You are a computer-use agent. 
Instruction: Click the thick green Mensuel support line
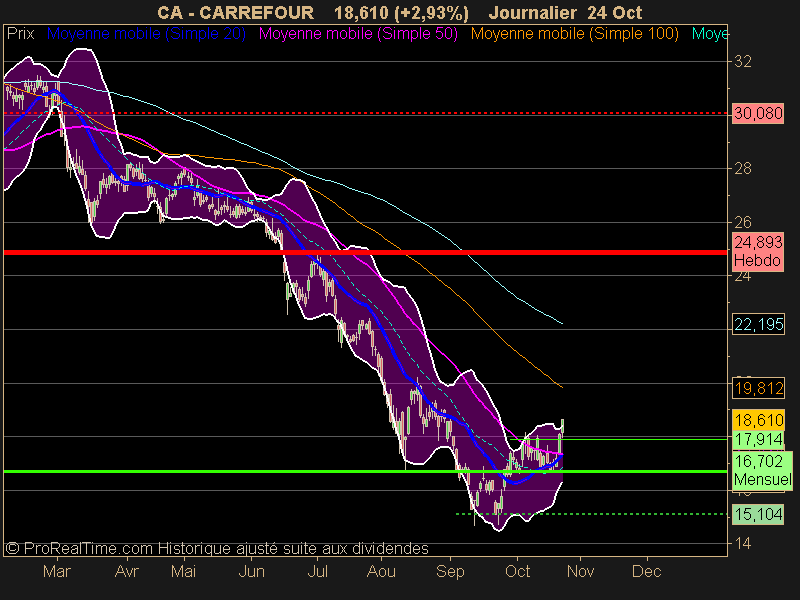365,471
